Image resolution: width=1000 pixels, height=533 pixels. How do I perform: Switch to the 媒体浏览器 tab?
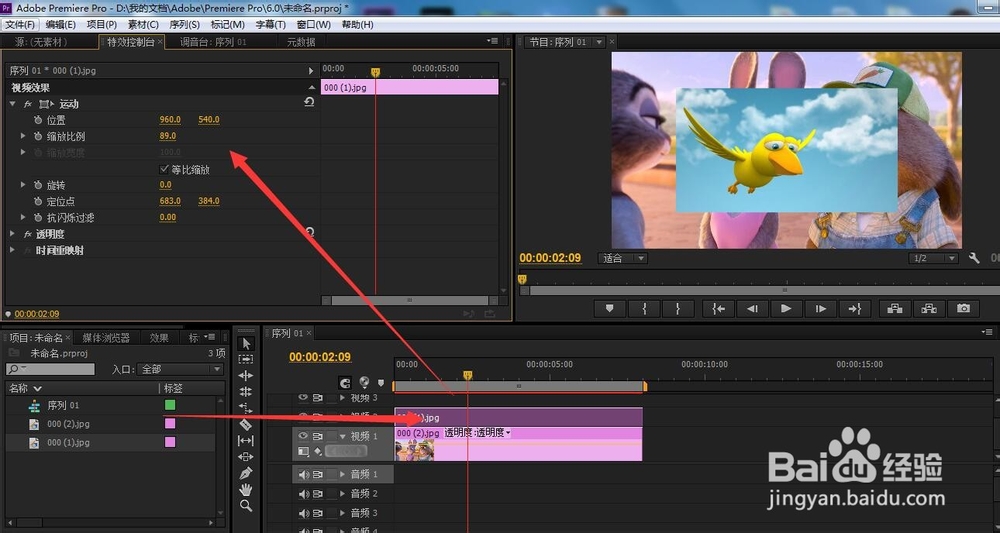[106, 338]
